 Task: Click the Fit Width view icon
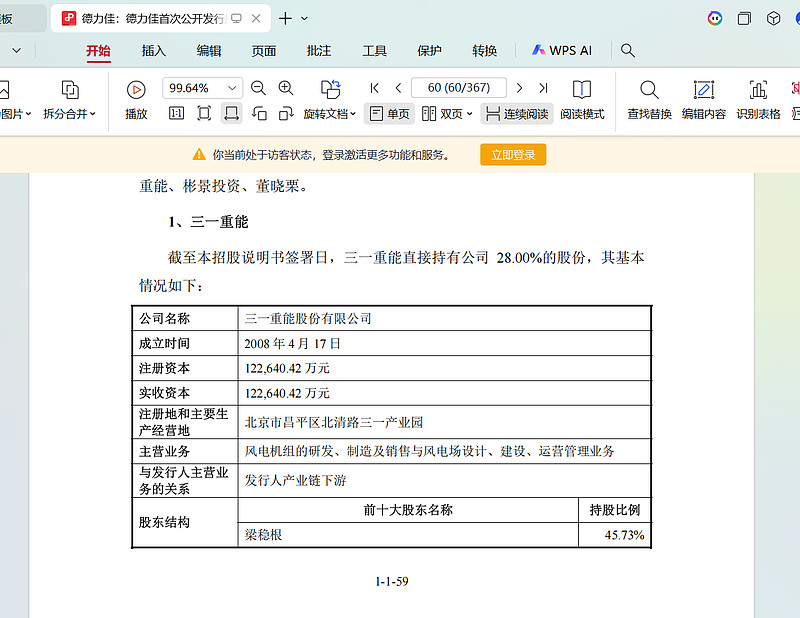coord(231,114)
